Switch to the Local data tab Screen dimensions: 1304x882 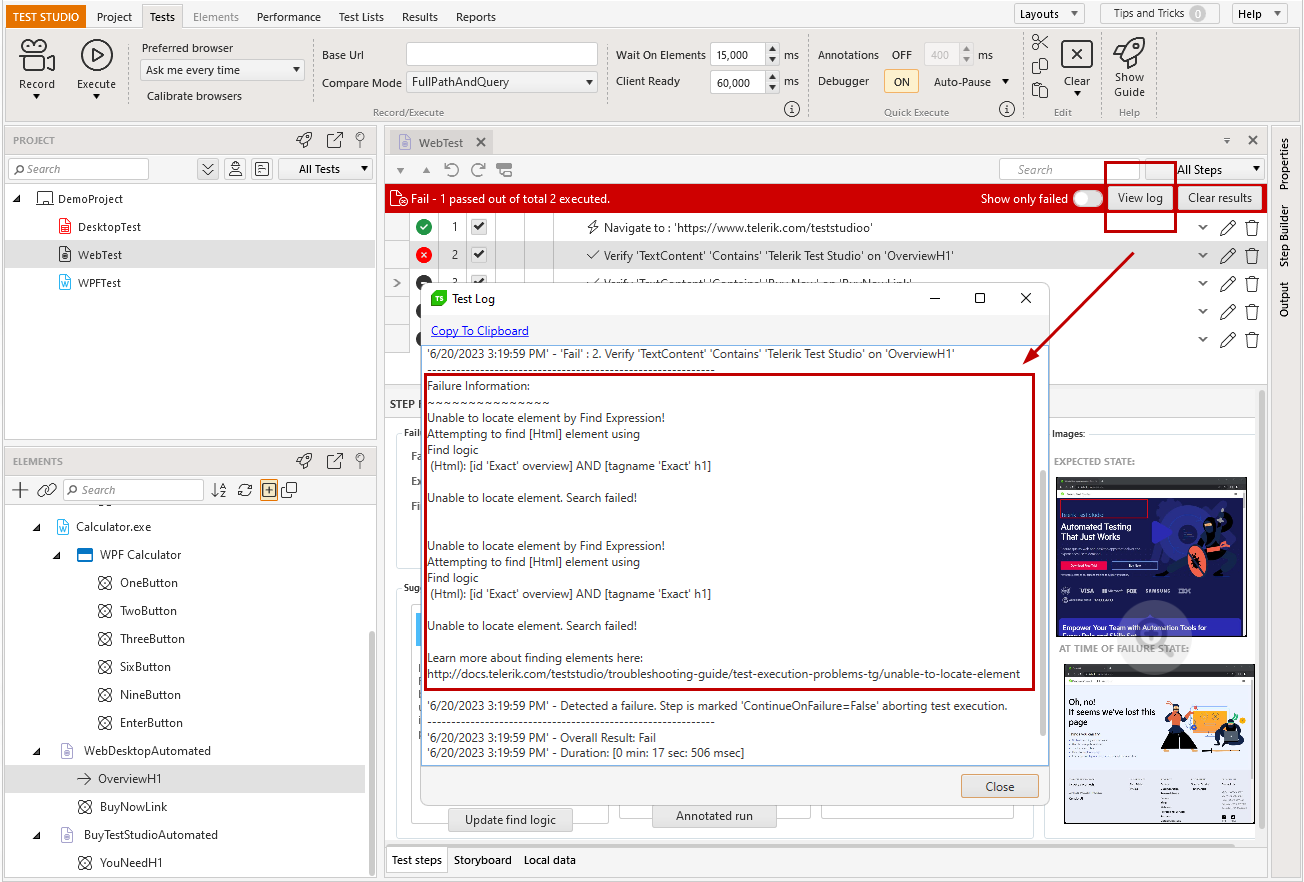(550, 860)
